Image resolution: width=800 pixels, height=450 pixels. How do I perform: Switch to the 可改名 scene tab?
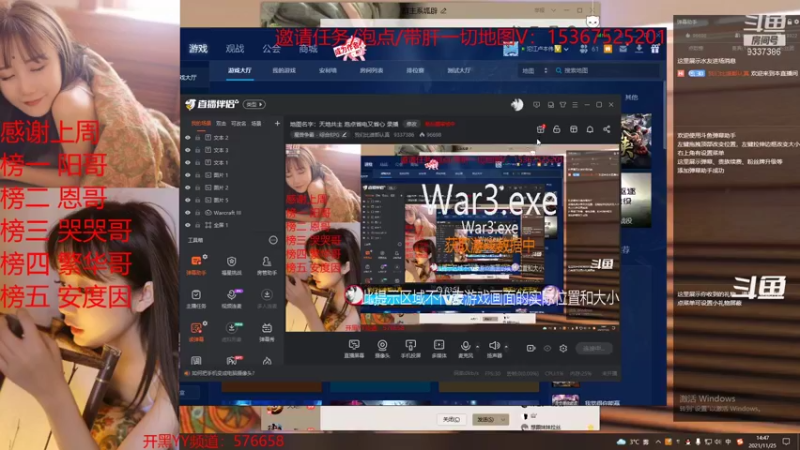[x=238, y=123]
